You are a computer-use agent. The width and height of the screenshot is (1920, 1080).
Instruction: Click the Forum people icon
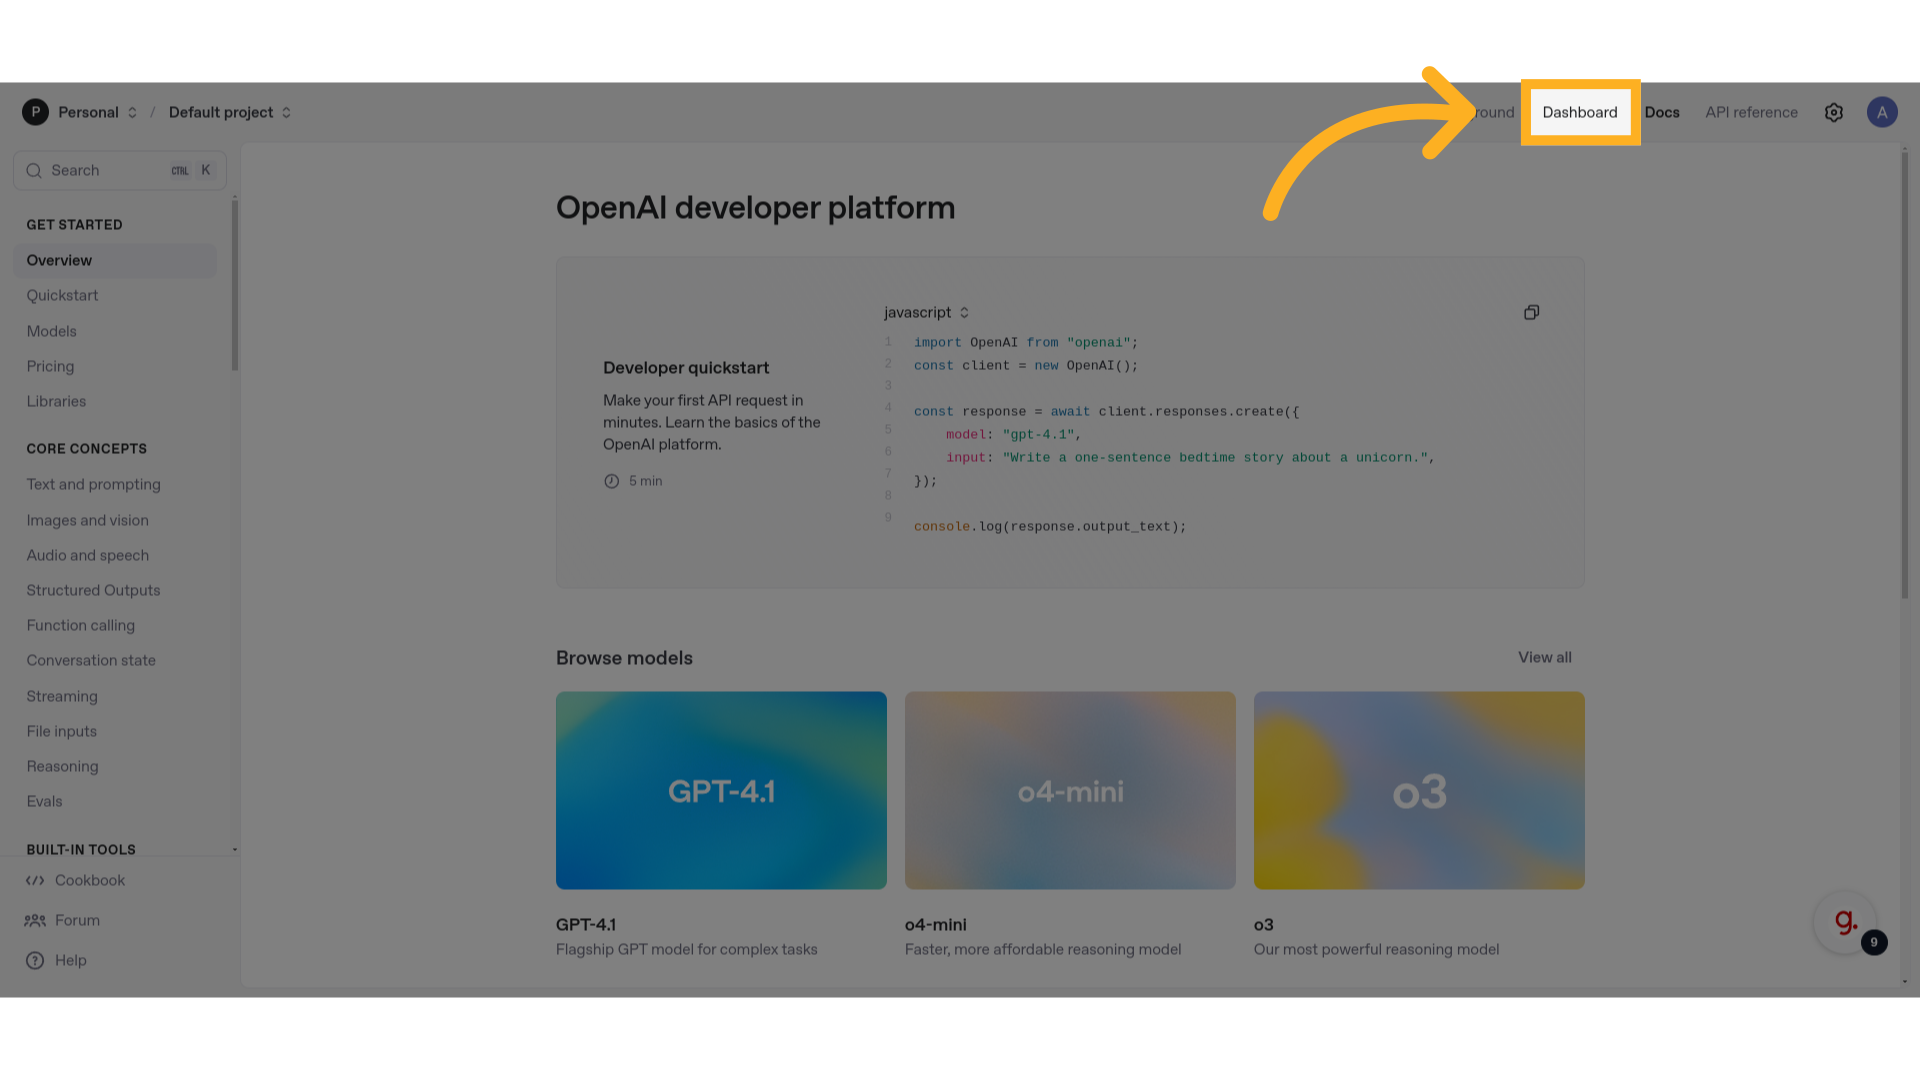point(35,921)
